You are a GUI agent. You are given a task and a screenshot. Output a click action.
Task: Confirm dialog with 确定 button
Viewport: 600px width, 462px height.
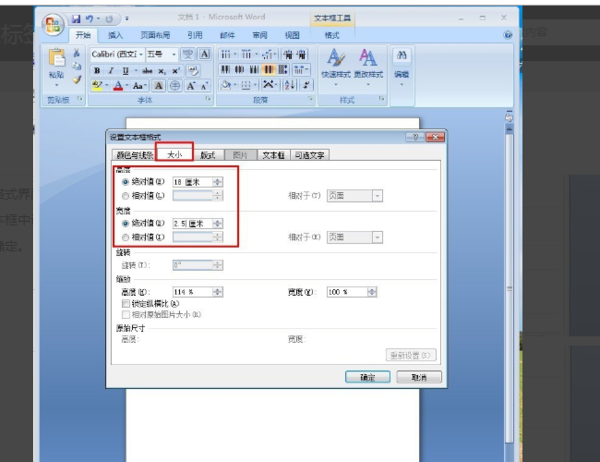click(367, 377)
